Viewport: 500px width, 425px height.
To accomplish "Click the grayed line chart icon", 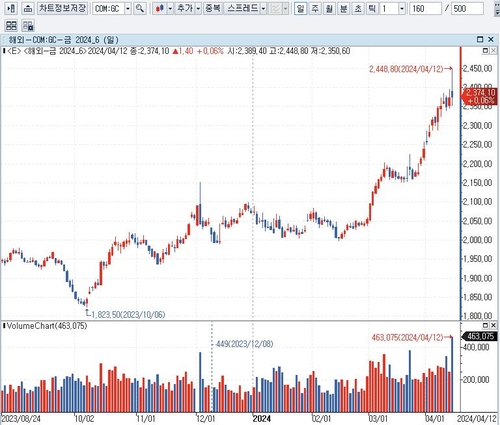I will coord(275,8).
